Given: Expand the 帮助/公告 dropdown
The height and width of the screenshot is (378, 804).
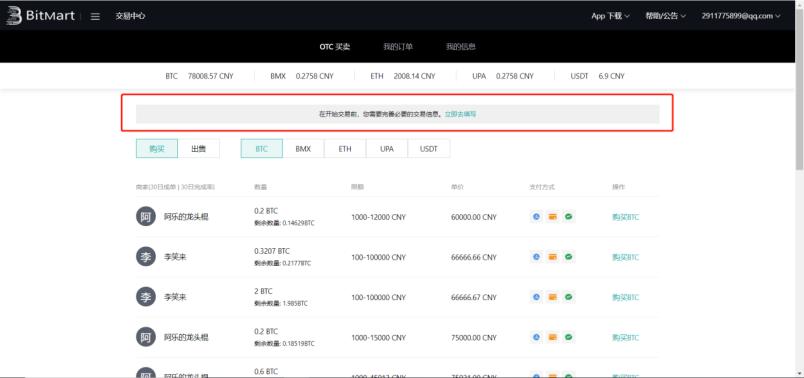Looking at the screenshot, I should (666, 16).
